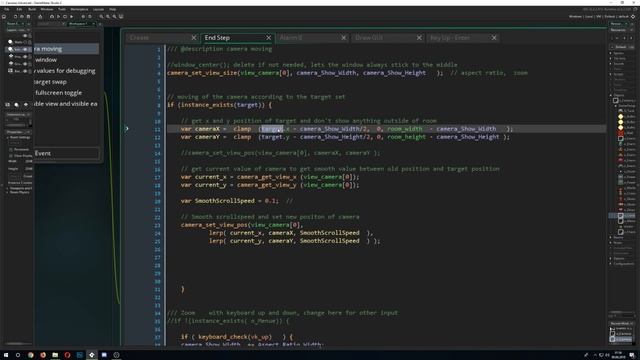This screenshot has width=640, height=360.
Task: Open the Edit menu
Action: tap(19, 9)
